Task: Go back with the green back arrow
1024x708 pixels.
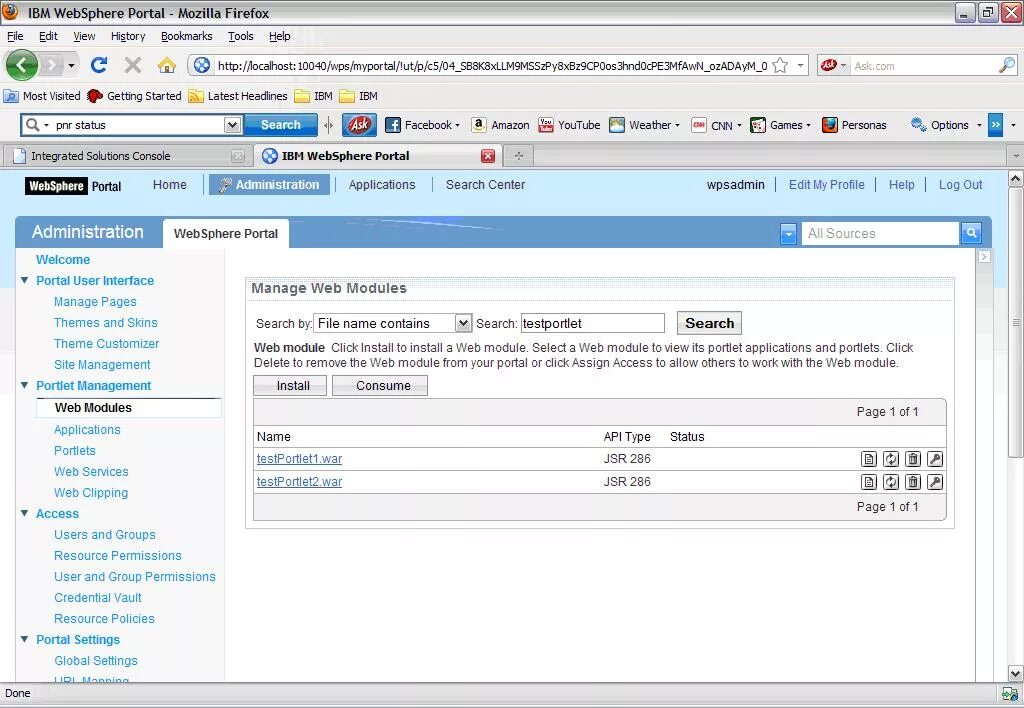Action: (x=22, y=65)
